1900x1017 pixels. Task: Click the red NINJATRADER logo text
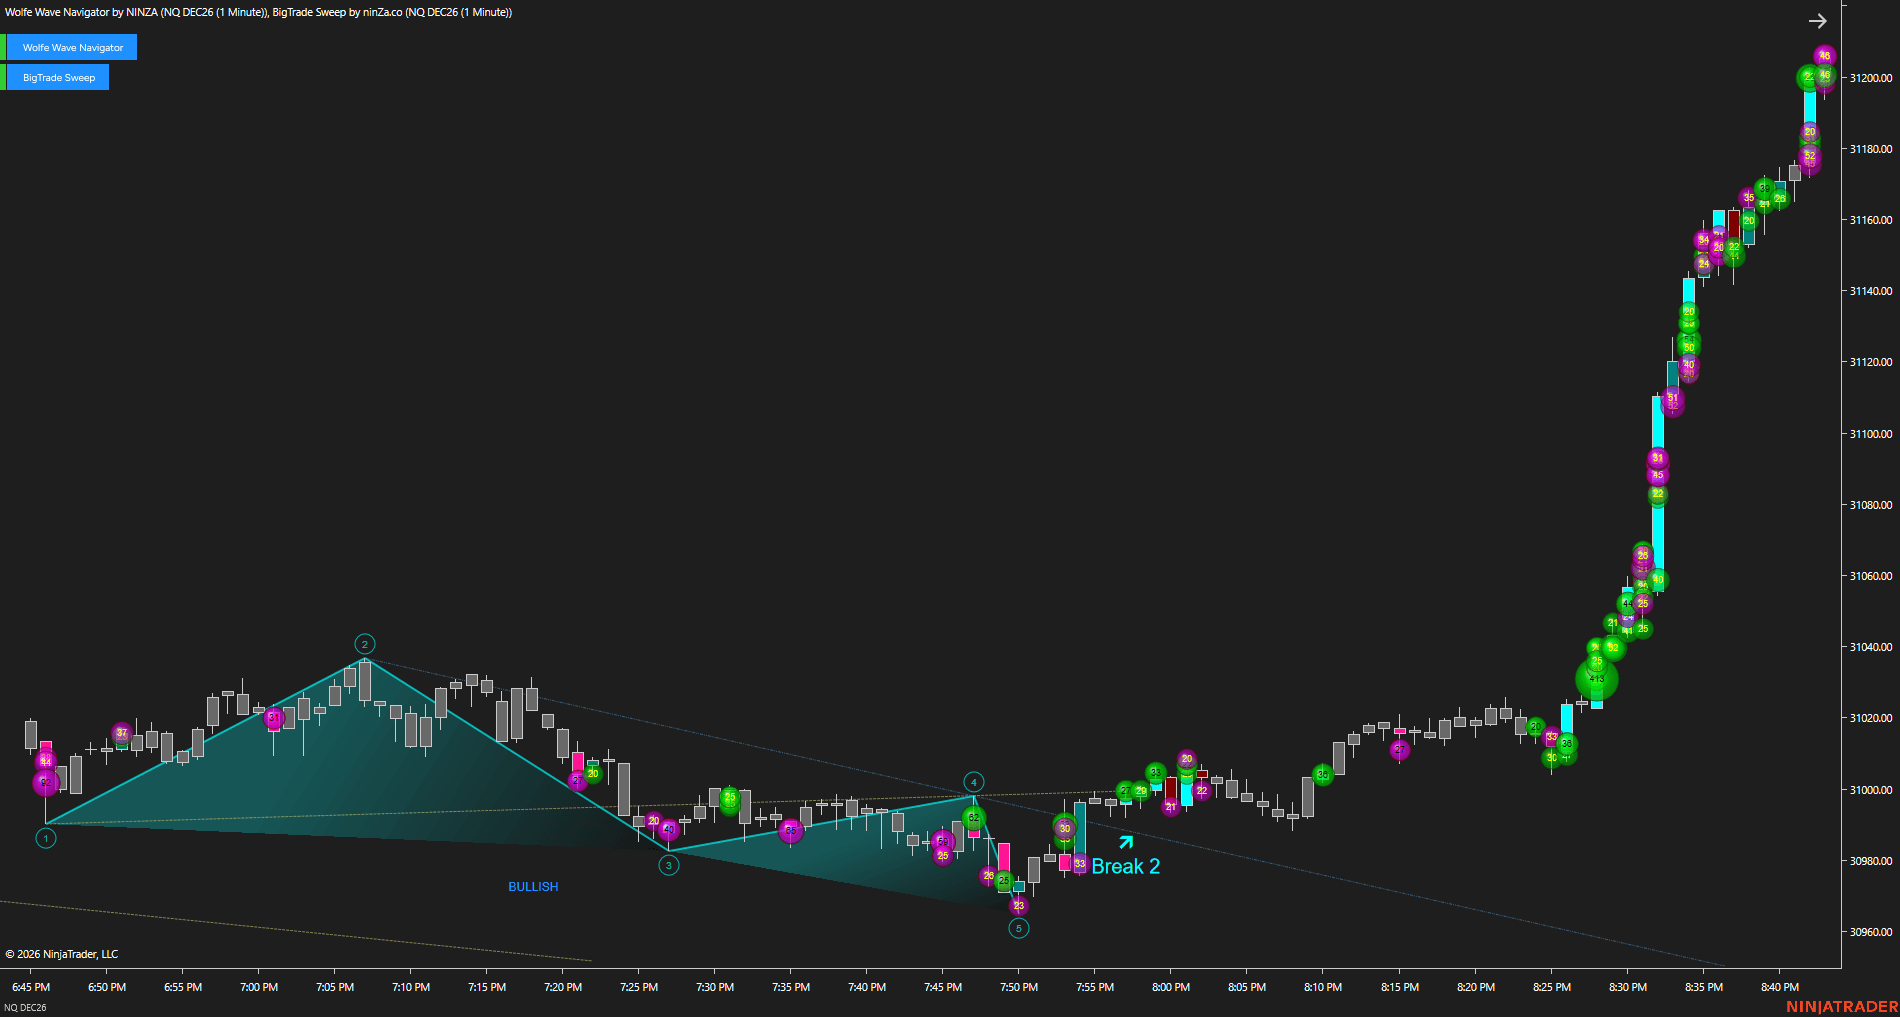click(x=1842, y=1006)
